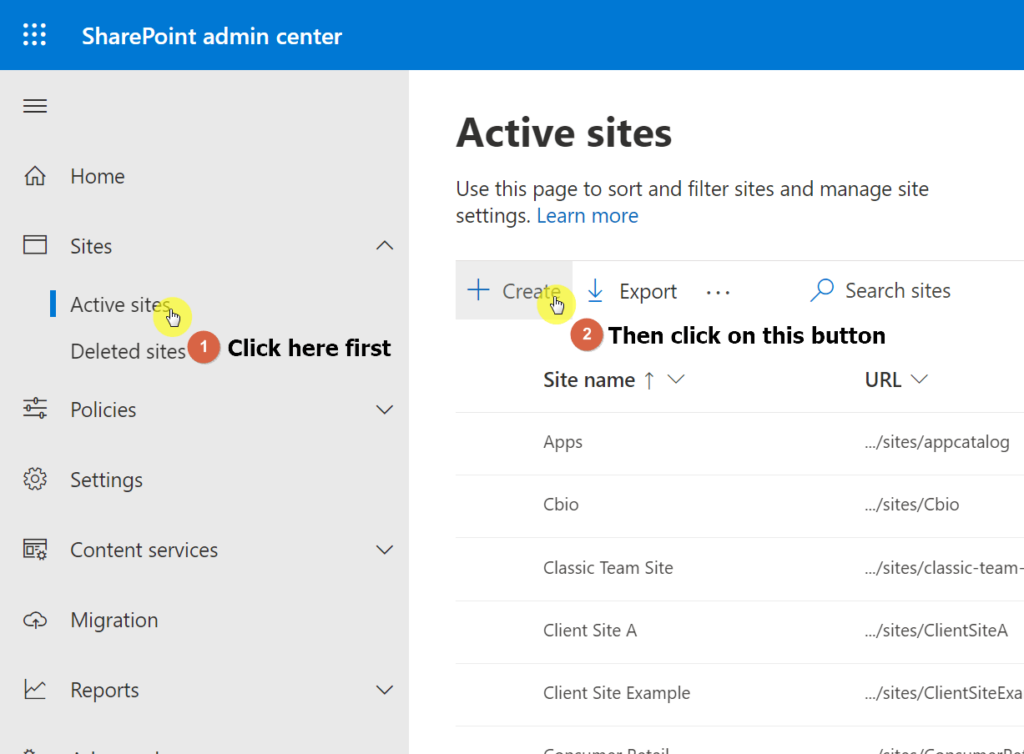Viewport: 1024px width, 754px height.
Task: Click the Content services icon
Action: coord(35,550)
